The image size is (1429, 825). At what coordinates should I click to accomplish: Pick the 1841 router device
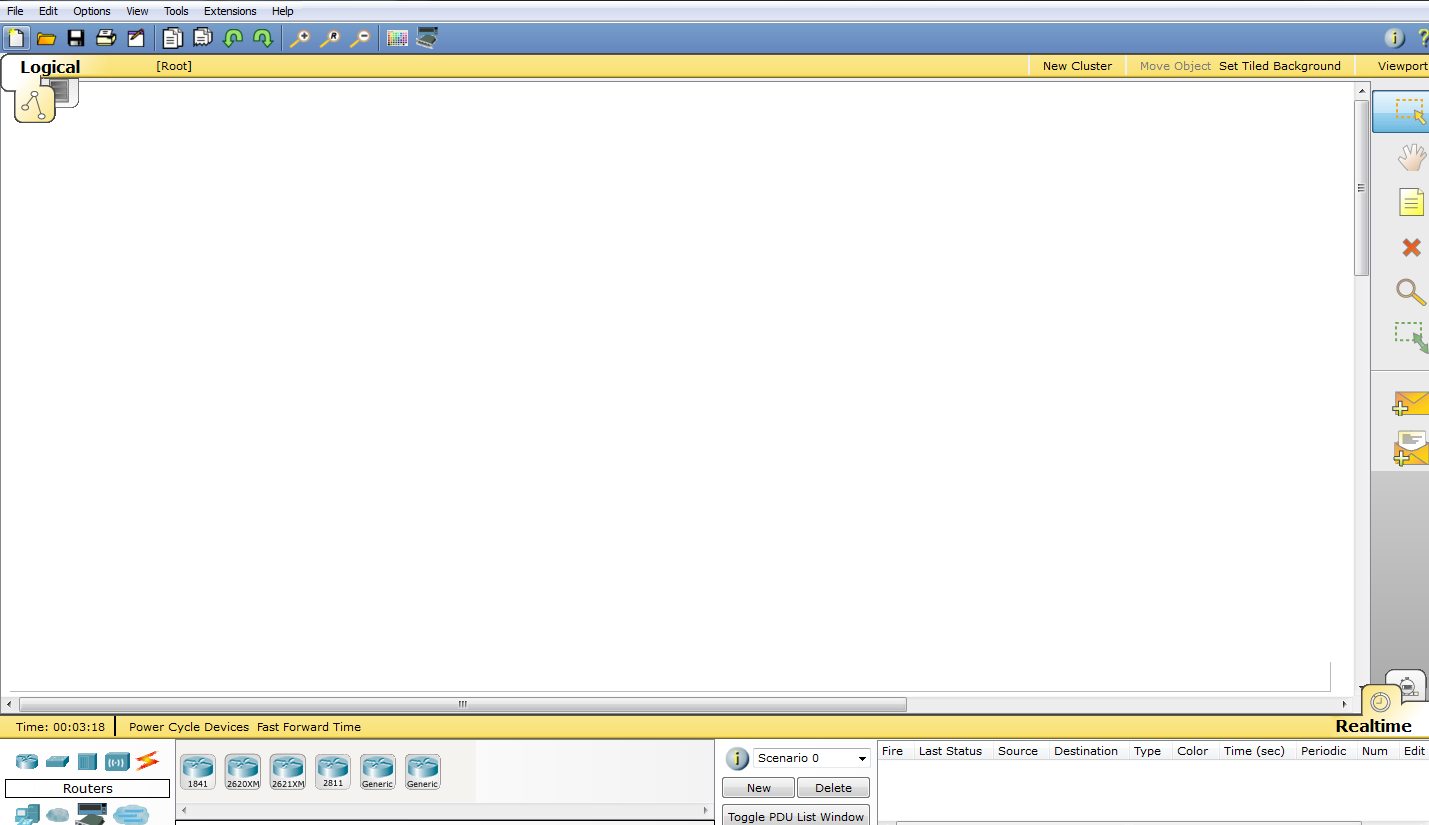pyautogui.click(x=197, y=770)
